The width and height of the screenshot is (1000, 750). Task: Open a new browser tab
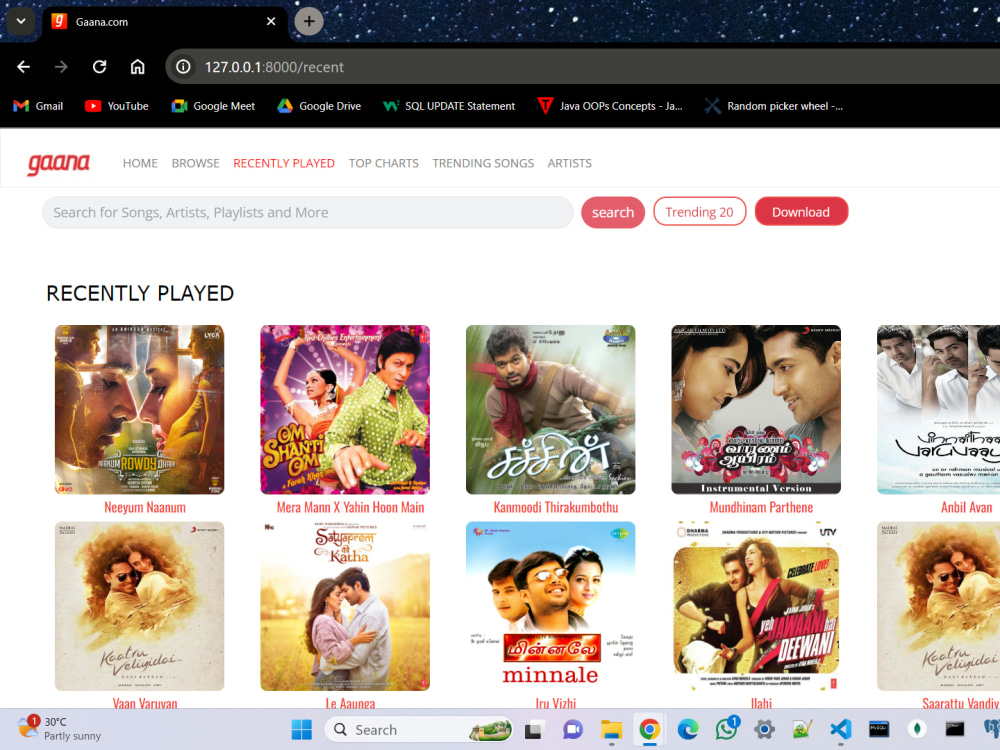[309, 22]
